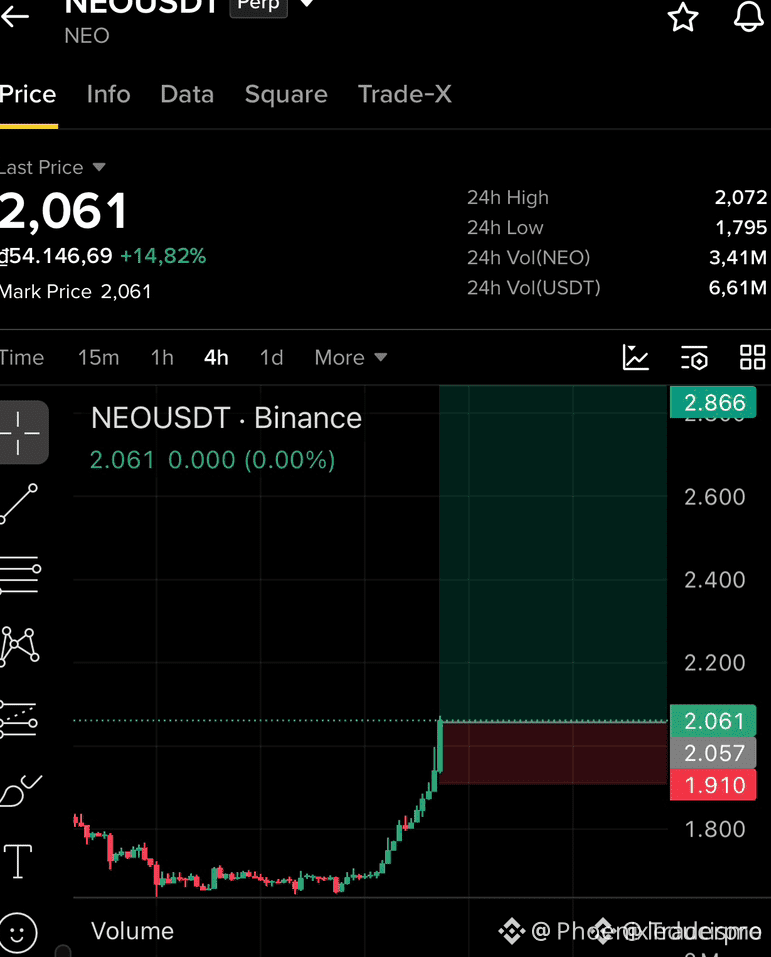Click the +14,82% change text
Viewport: 771px width, 957px height.
pyautogui.click(x=163, y=256)
